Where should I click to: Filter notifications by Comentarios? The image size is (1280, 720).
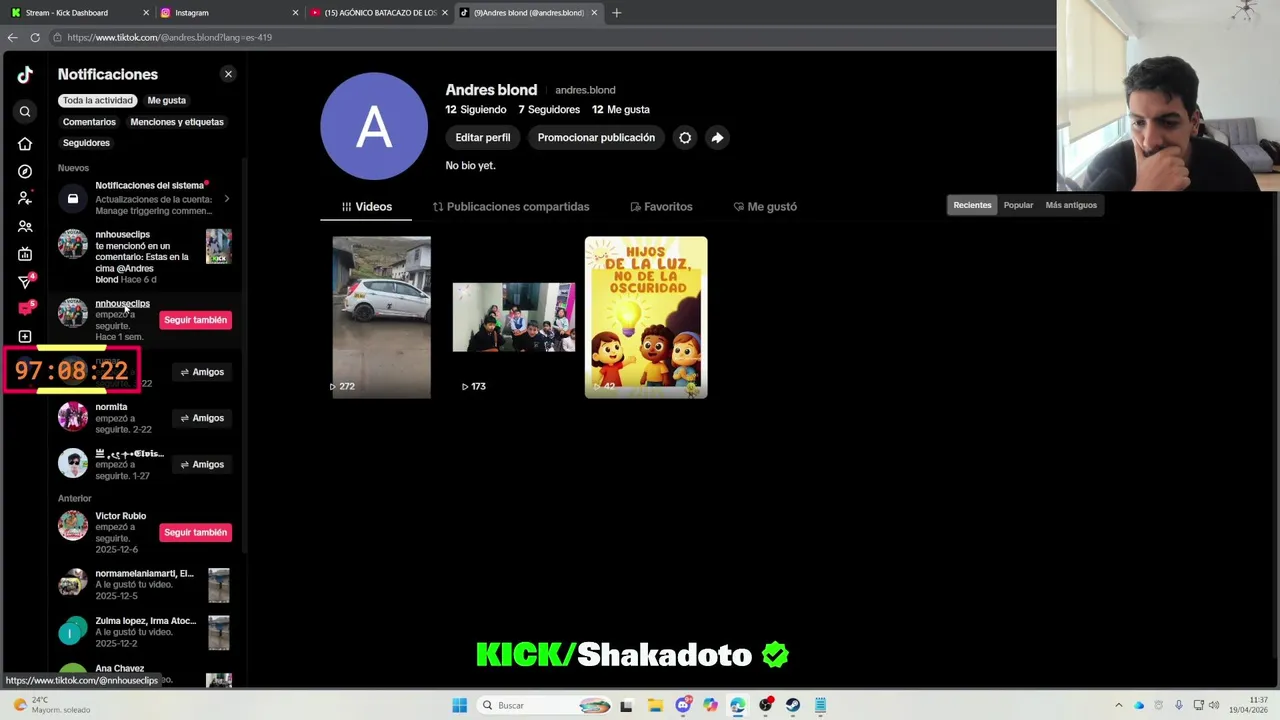(89, 122)
